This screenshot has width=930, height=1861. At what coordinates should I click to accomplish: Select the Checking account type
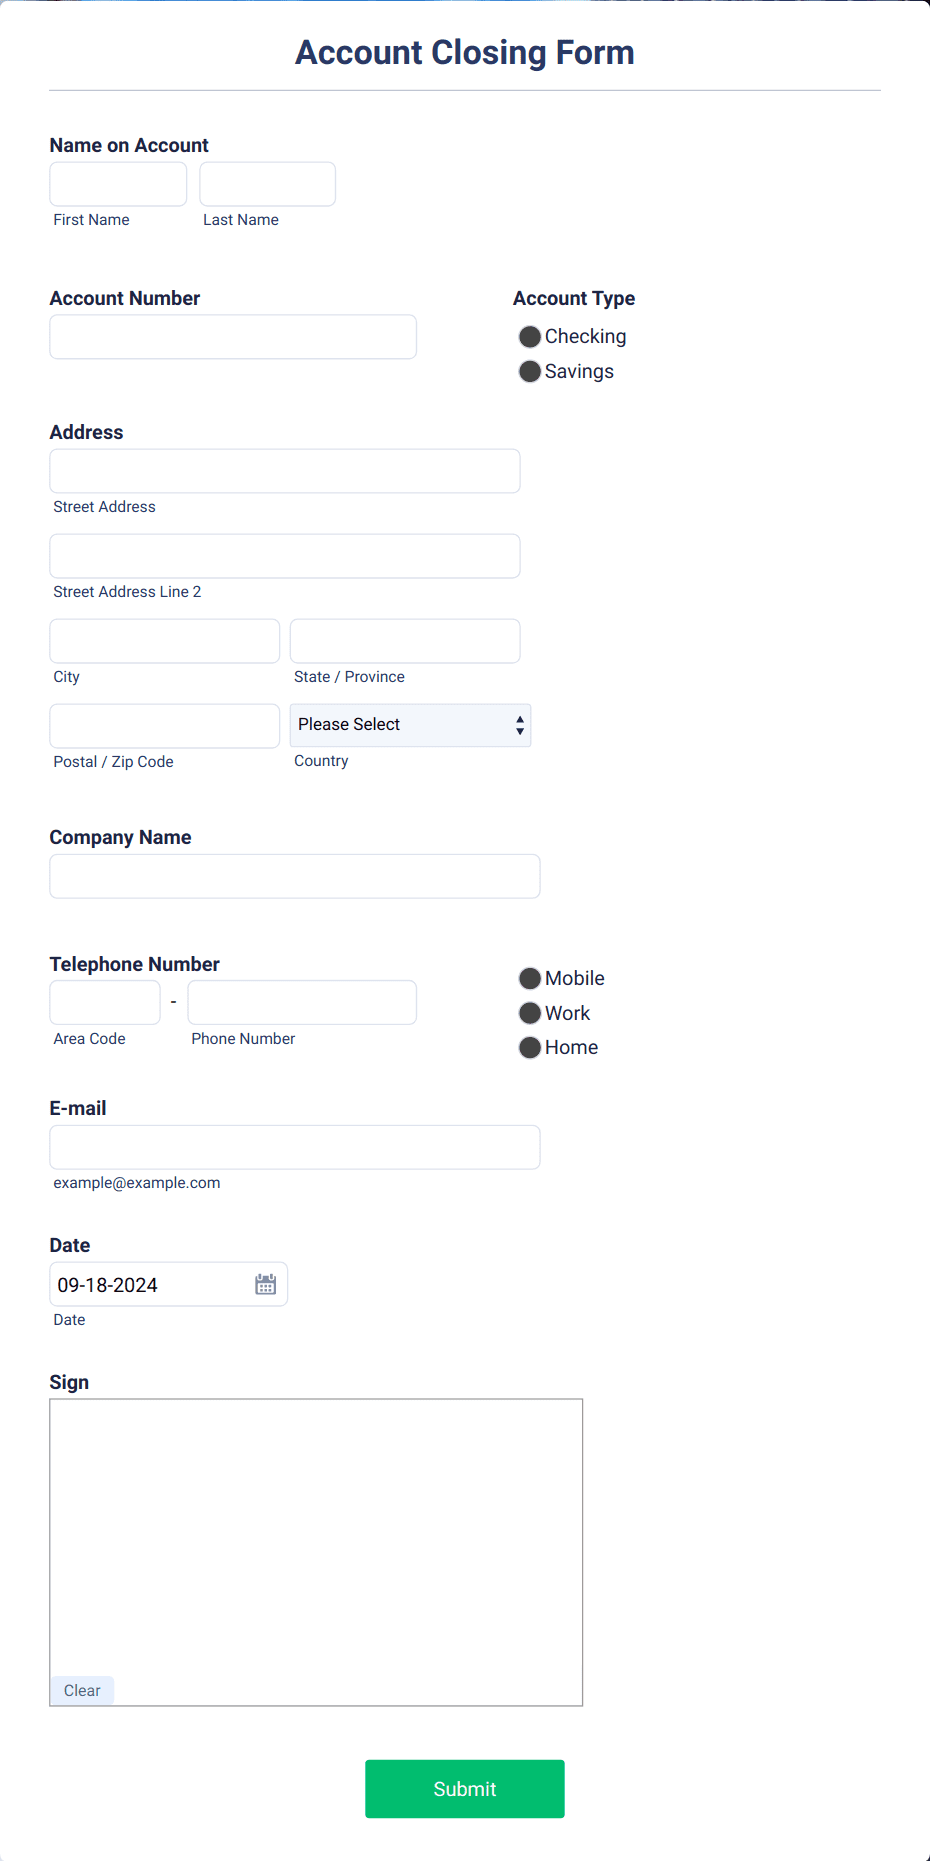529,336
